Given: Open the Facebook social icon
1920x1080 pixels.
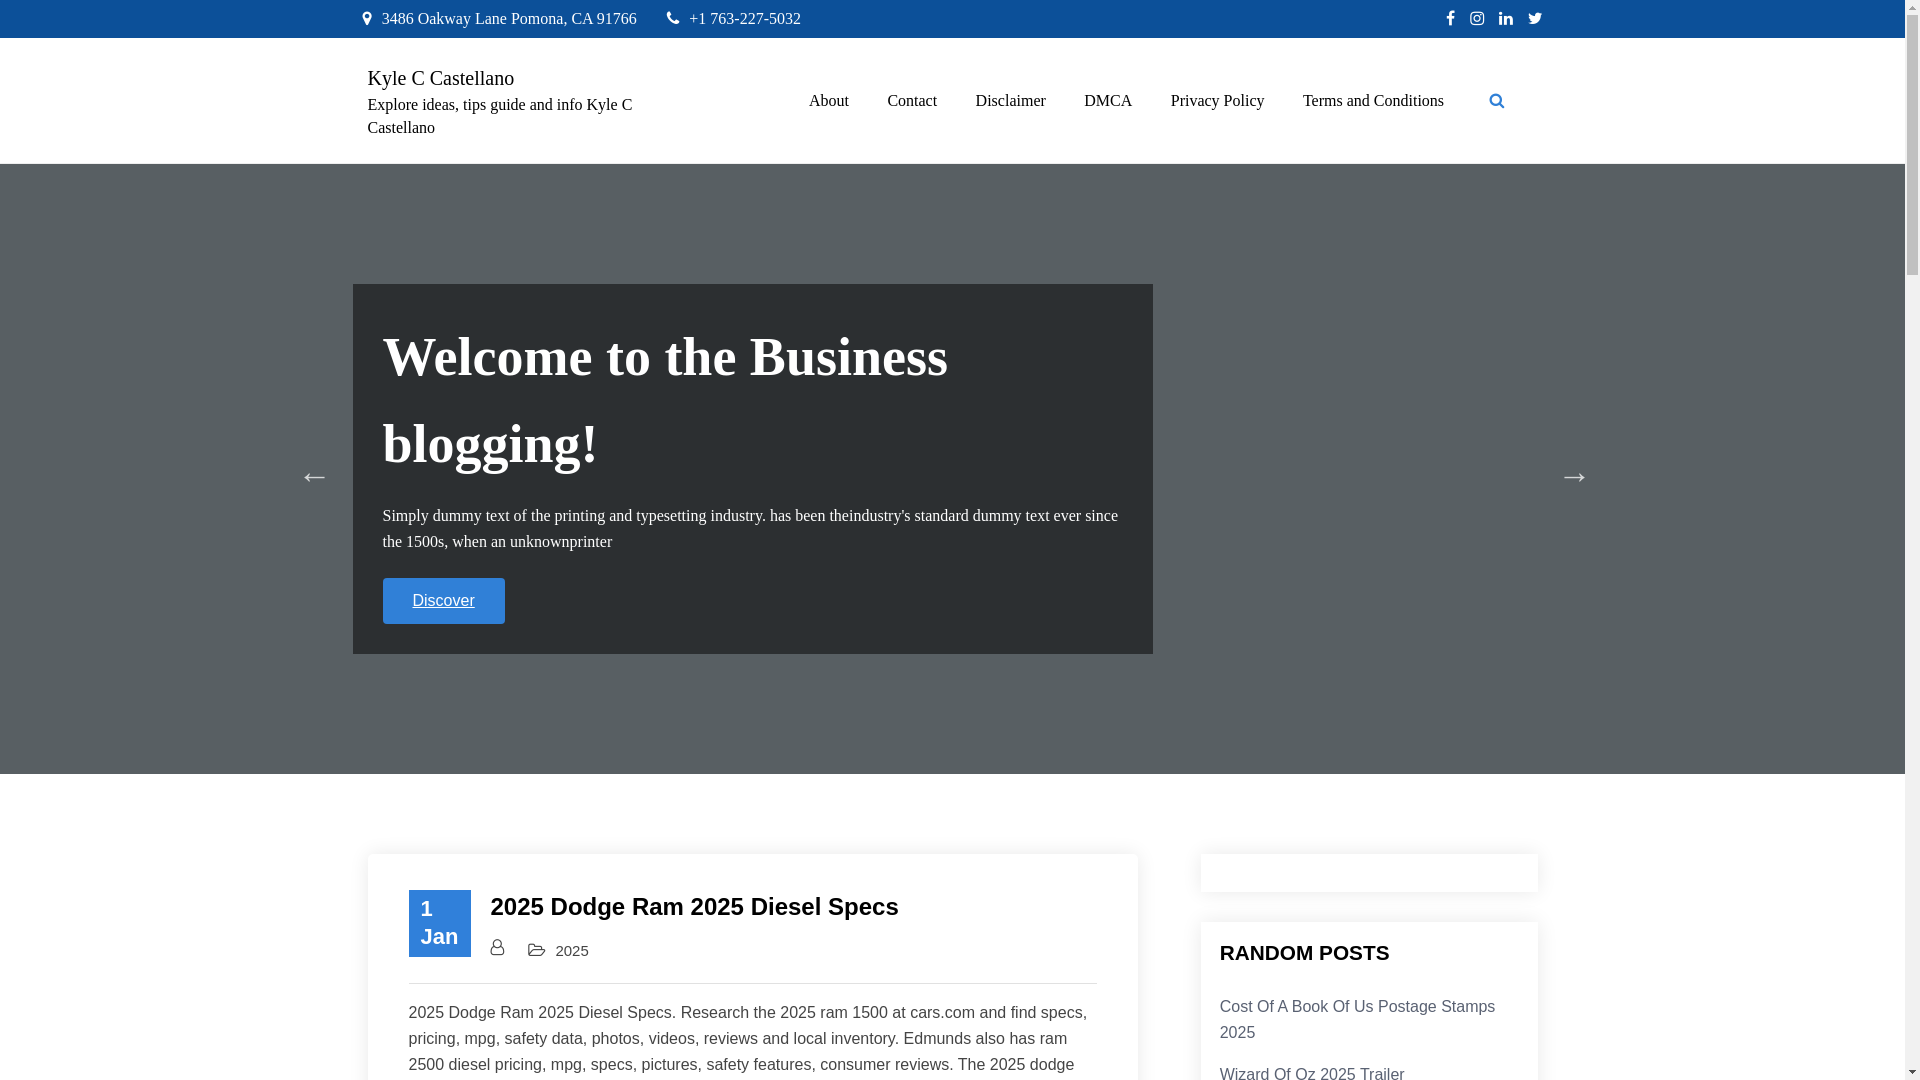Looking at the screenshot, I should [x=1450, y=18].
